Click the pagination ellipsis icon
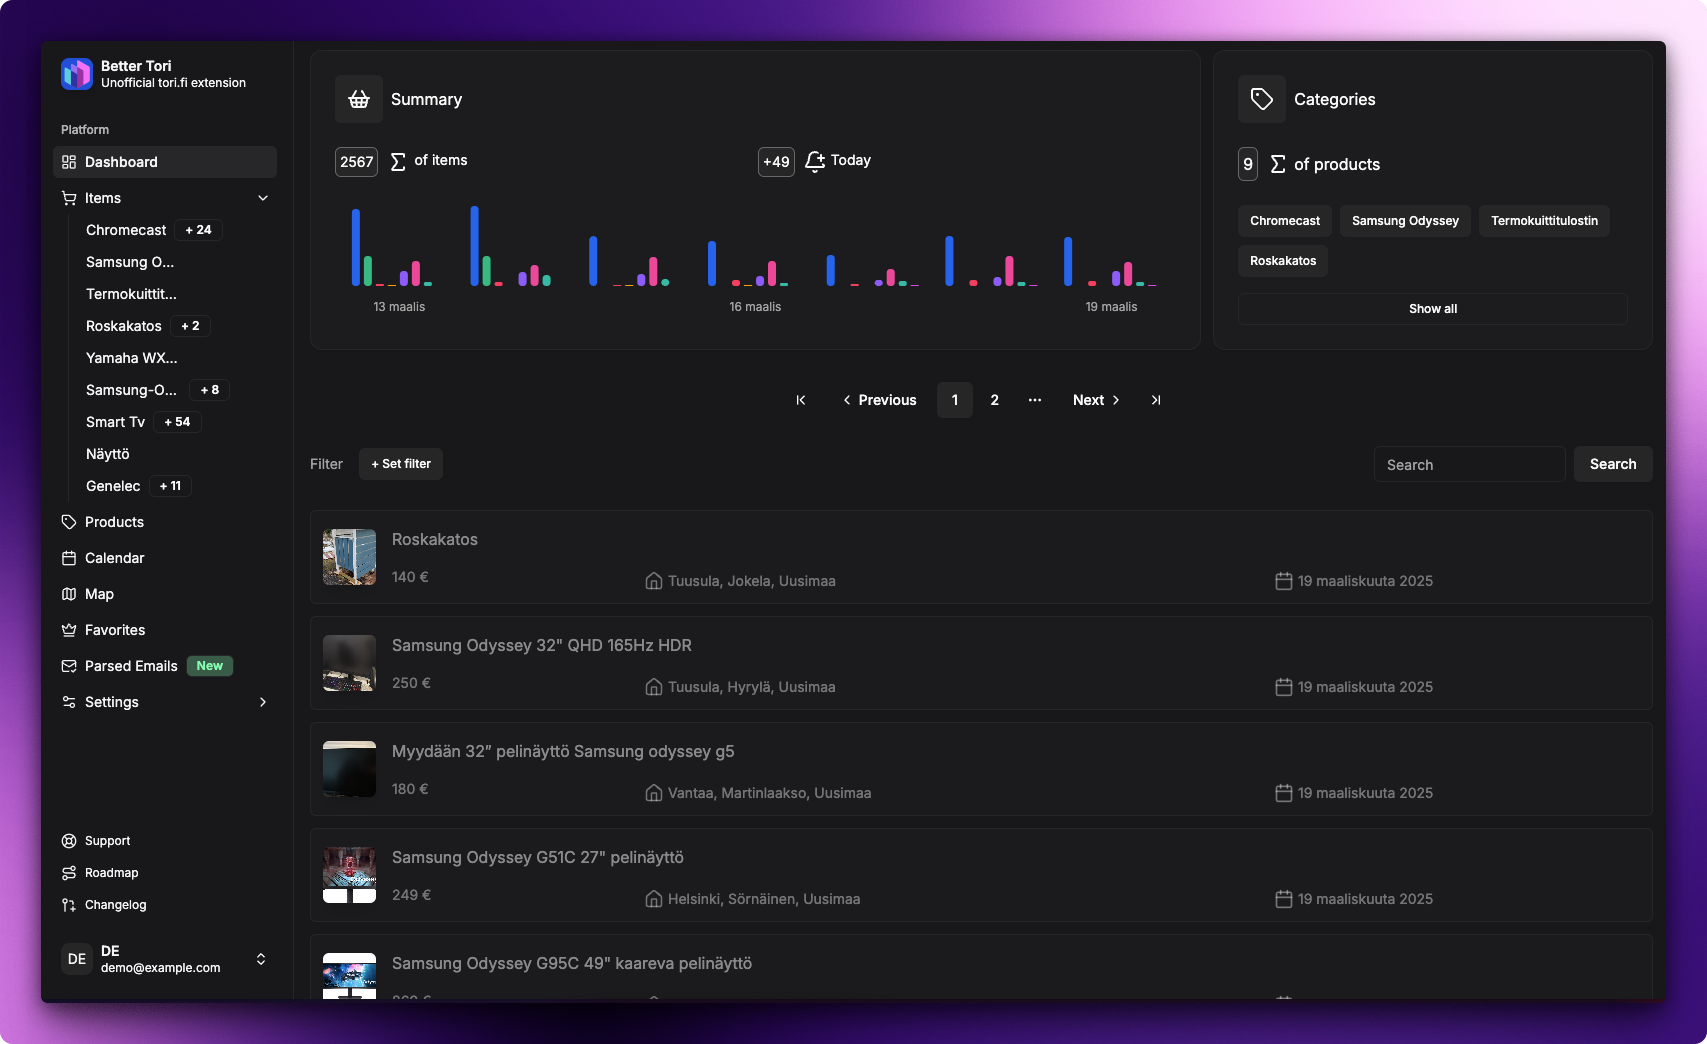The width and height of the screenshot is (1707, 1044). [x=1035, y=400]
